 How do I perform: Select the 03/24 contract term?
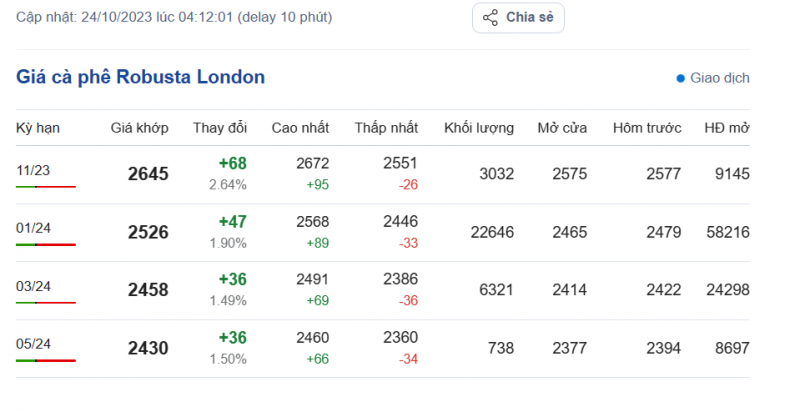33,286
